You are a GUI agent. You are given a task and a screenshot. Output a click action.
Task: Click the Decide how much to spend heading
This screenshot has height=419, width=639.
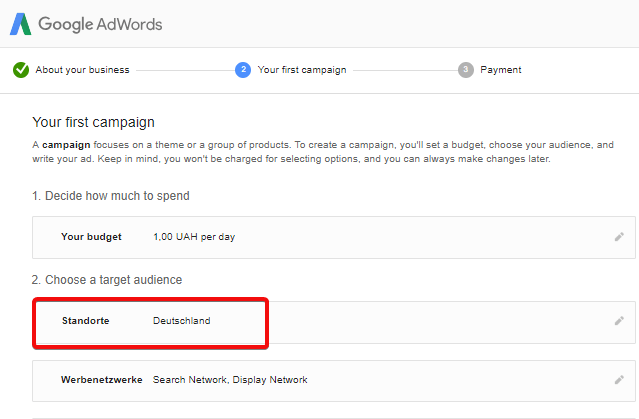pyautogui.click(x=111, y=196)
